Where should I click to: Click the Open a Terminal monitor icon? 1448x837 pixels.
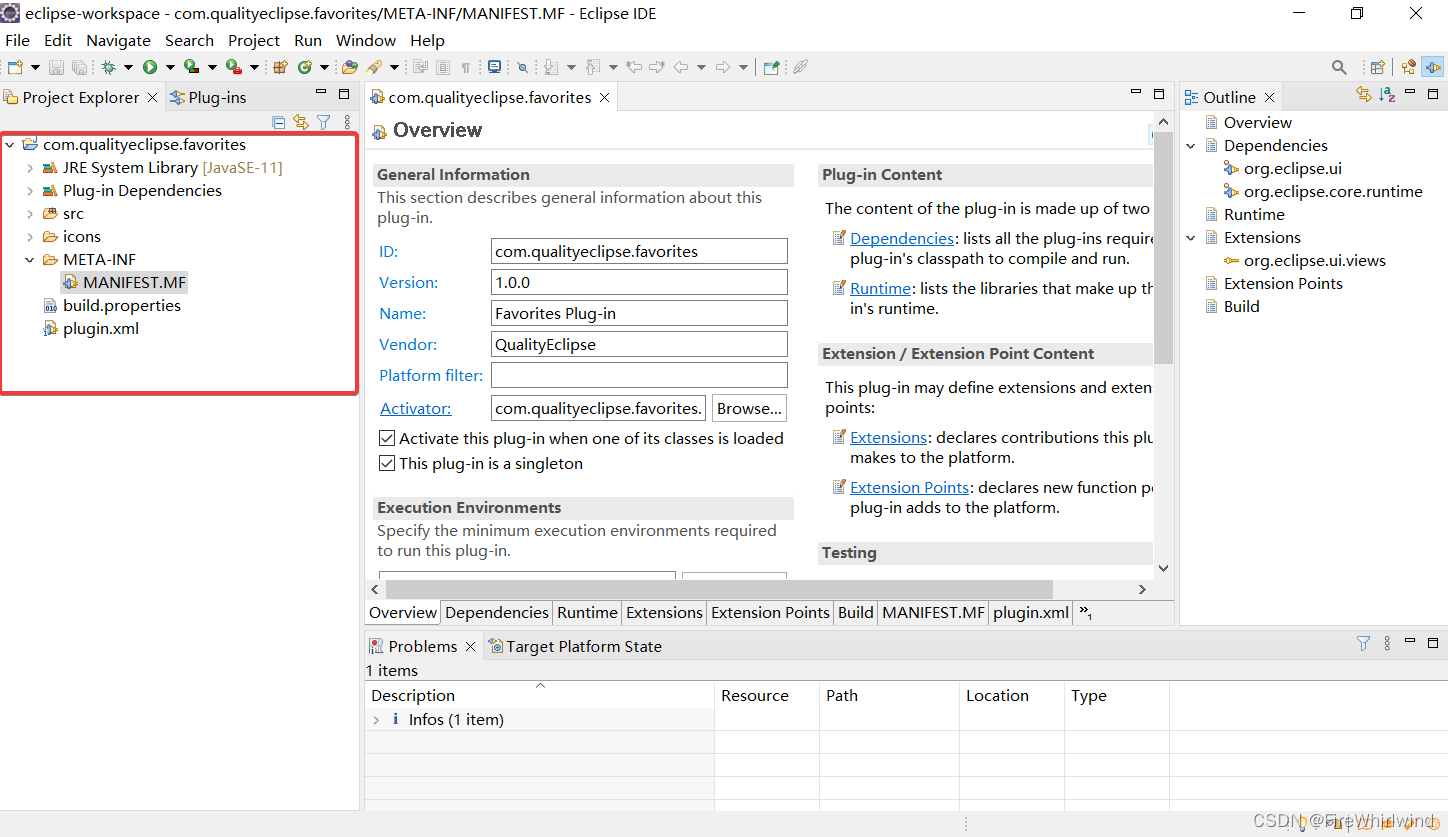coord(494,67)
